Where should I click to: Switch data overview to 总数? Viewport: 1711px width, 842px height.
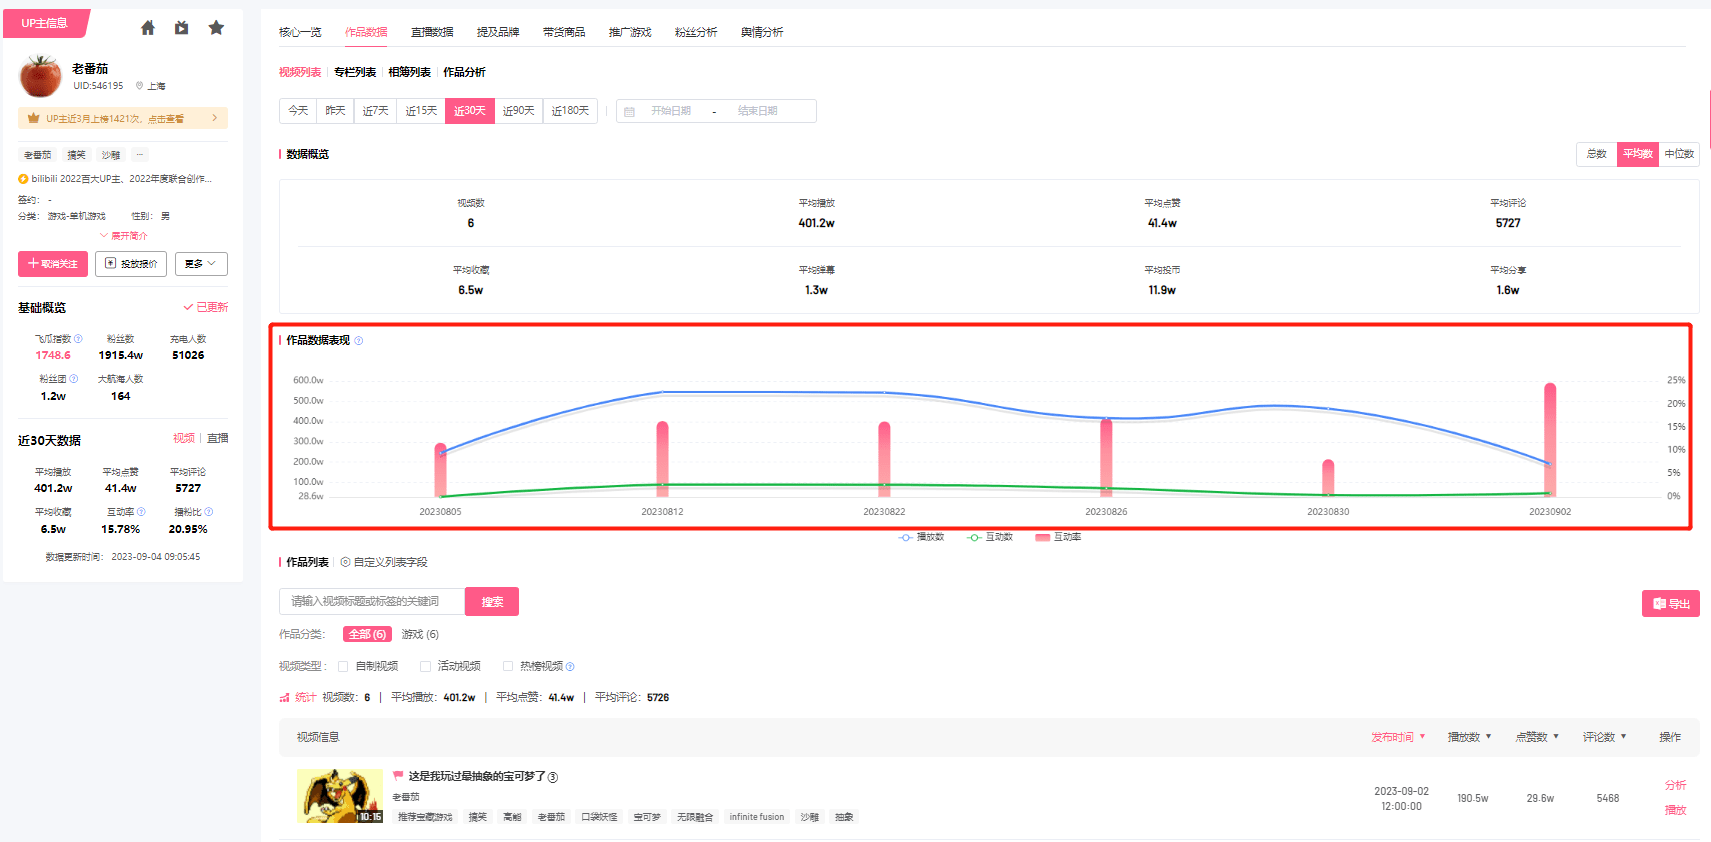pos(1597,154)
